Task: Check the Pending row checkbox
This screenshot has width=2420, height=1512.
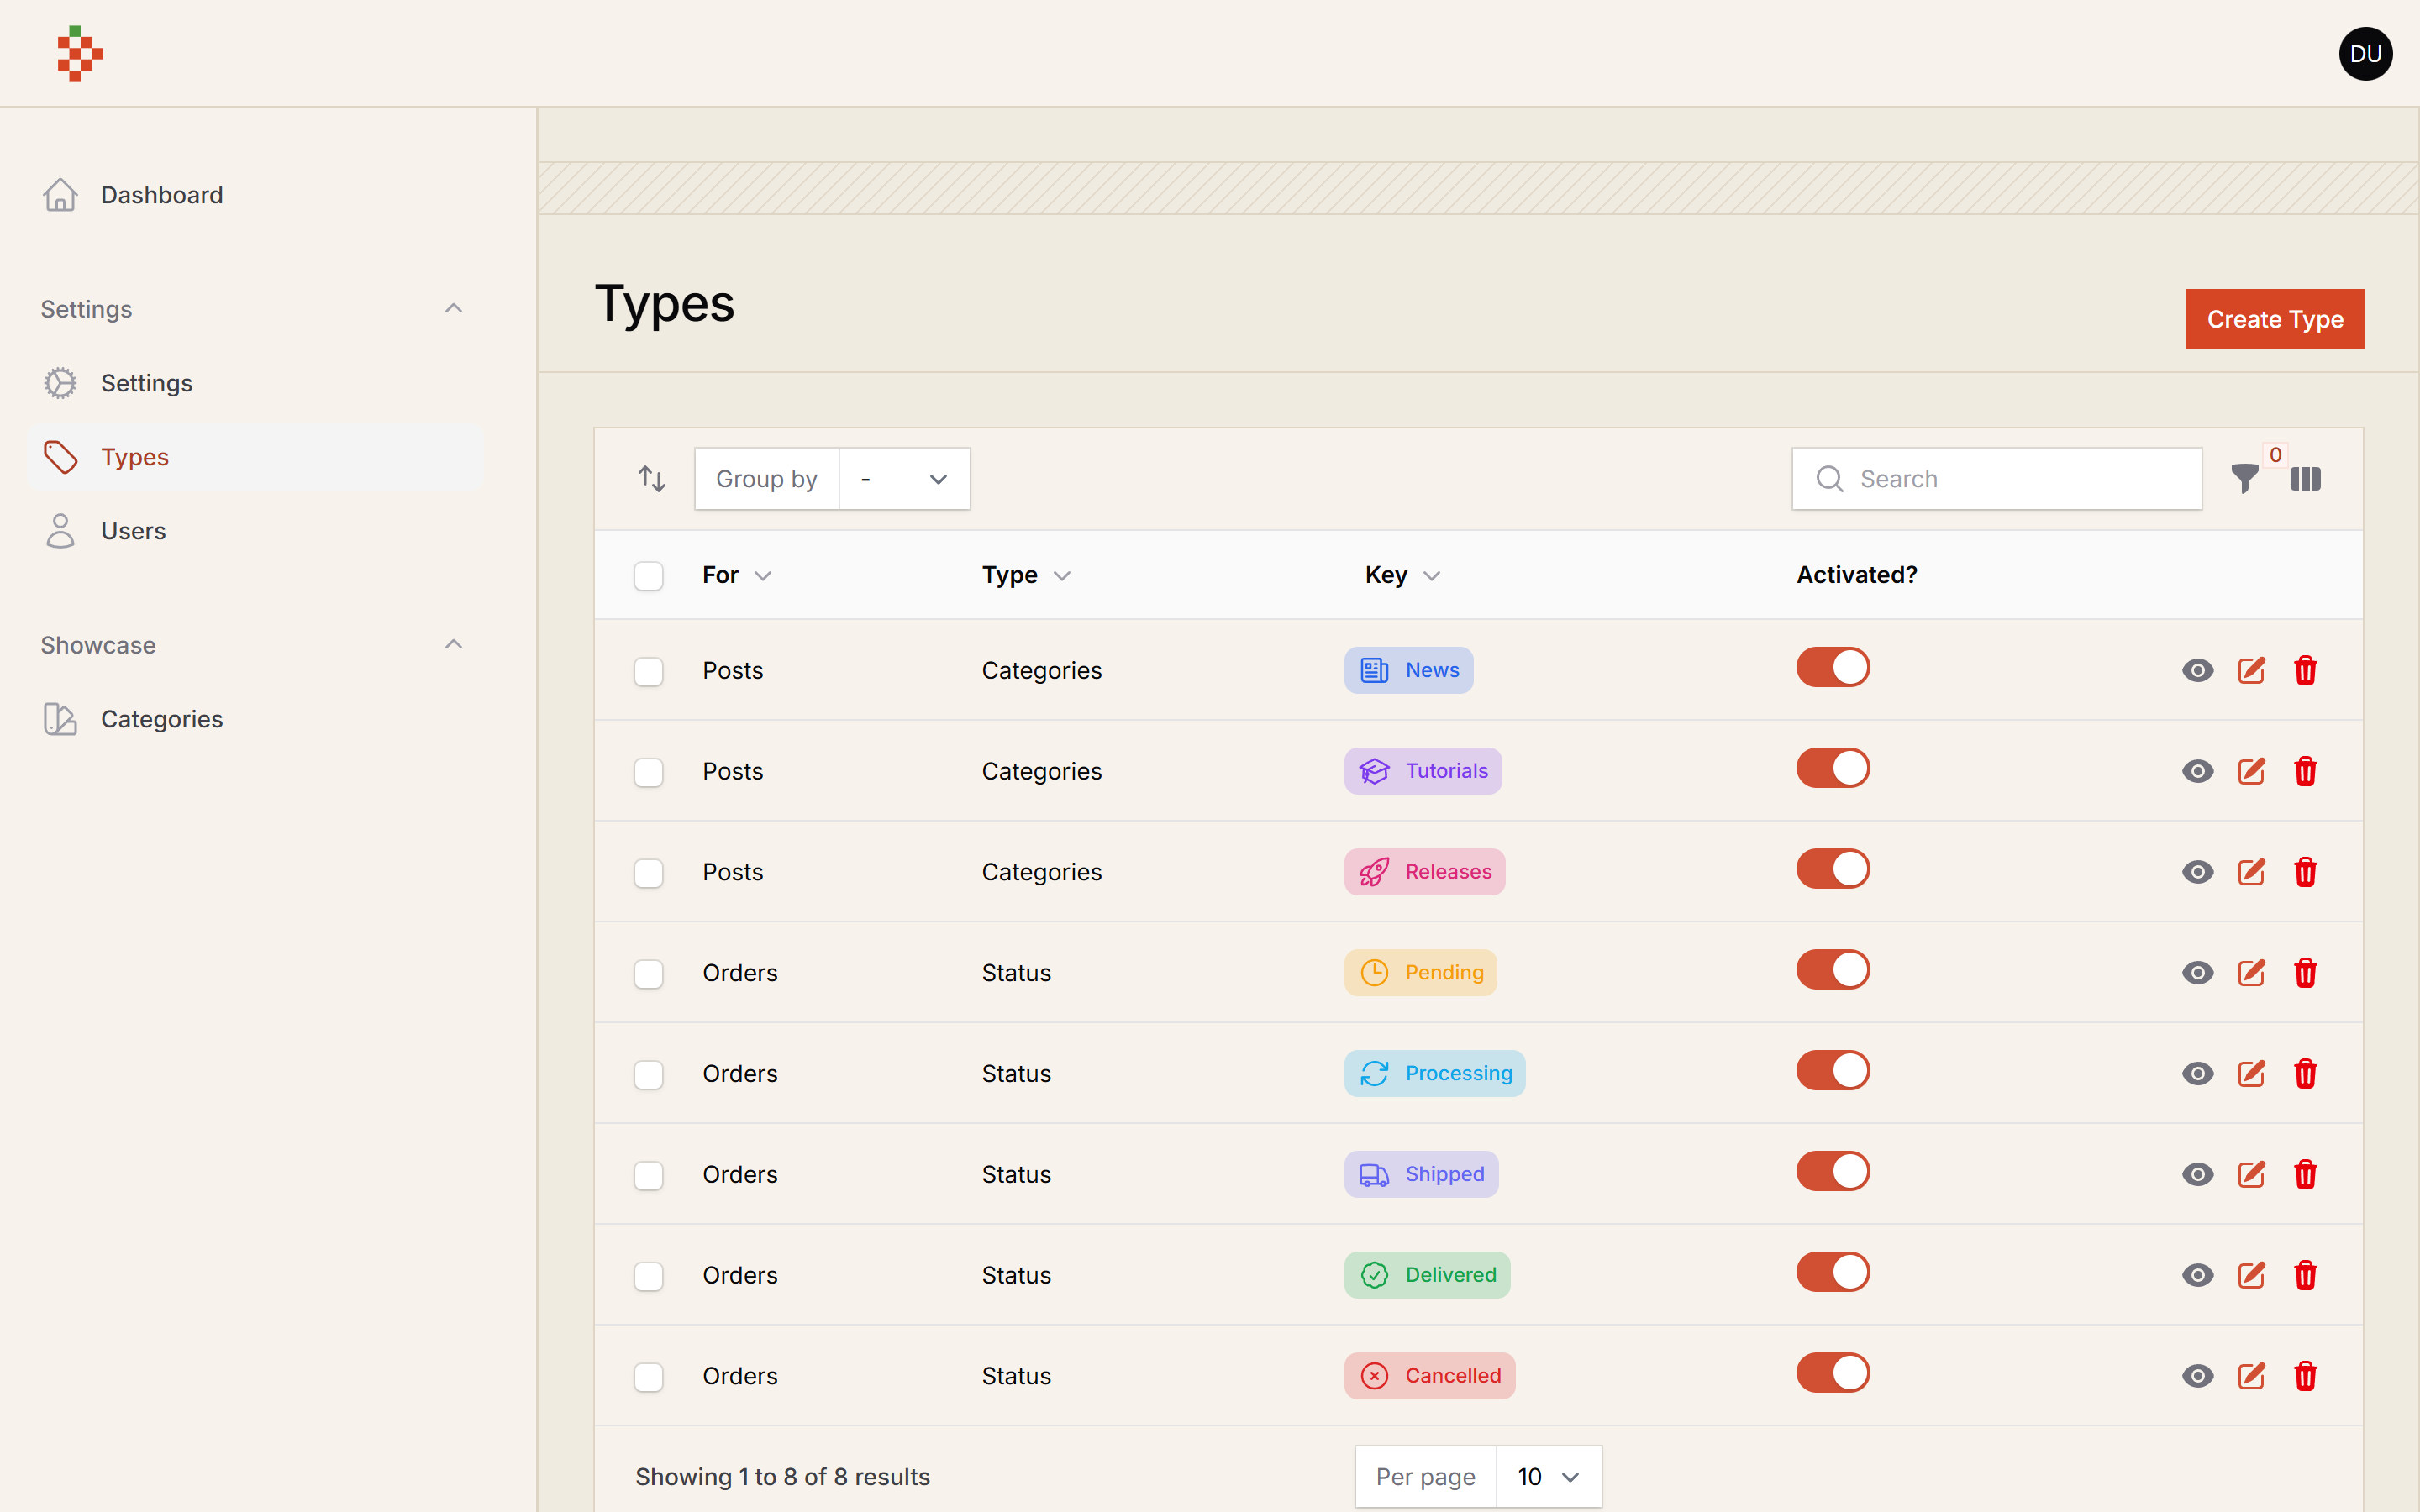Action: pos(648,974)
